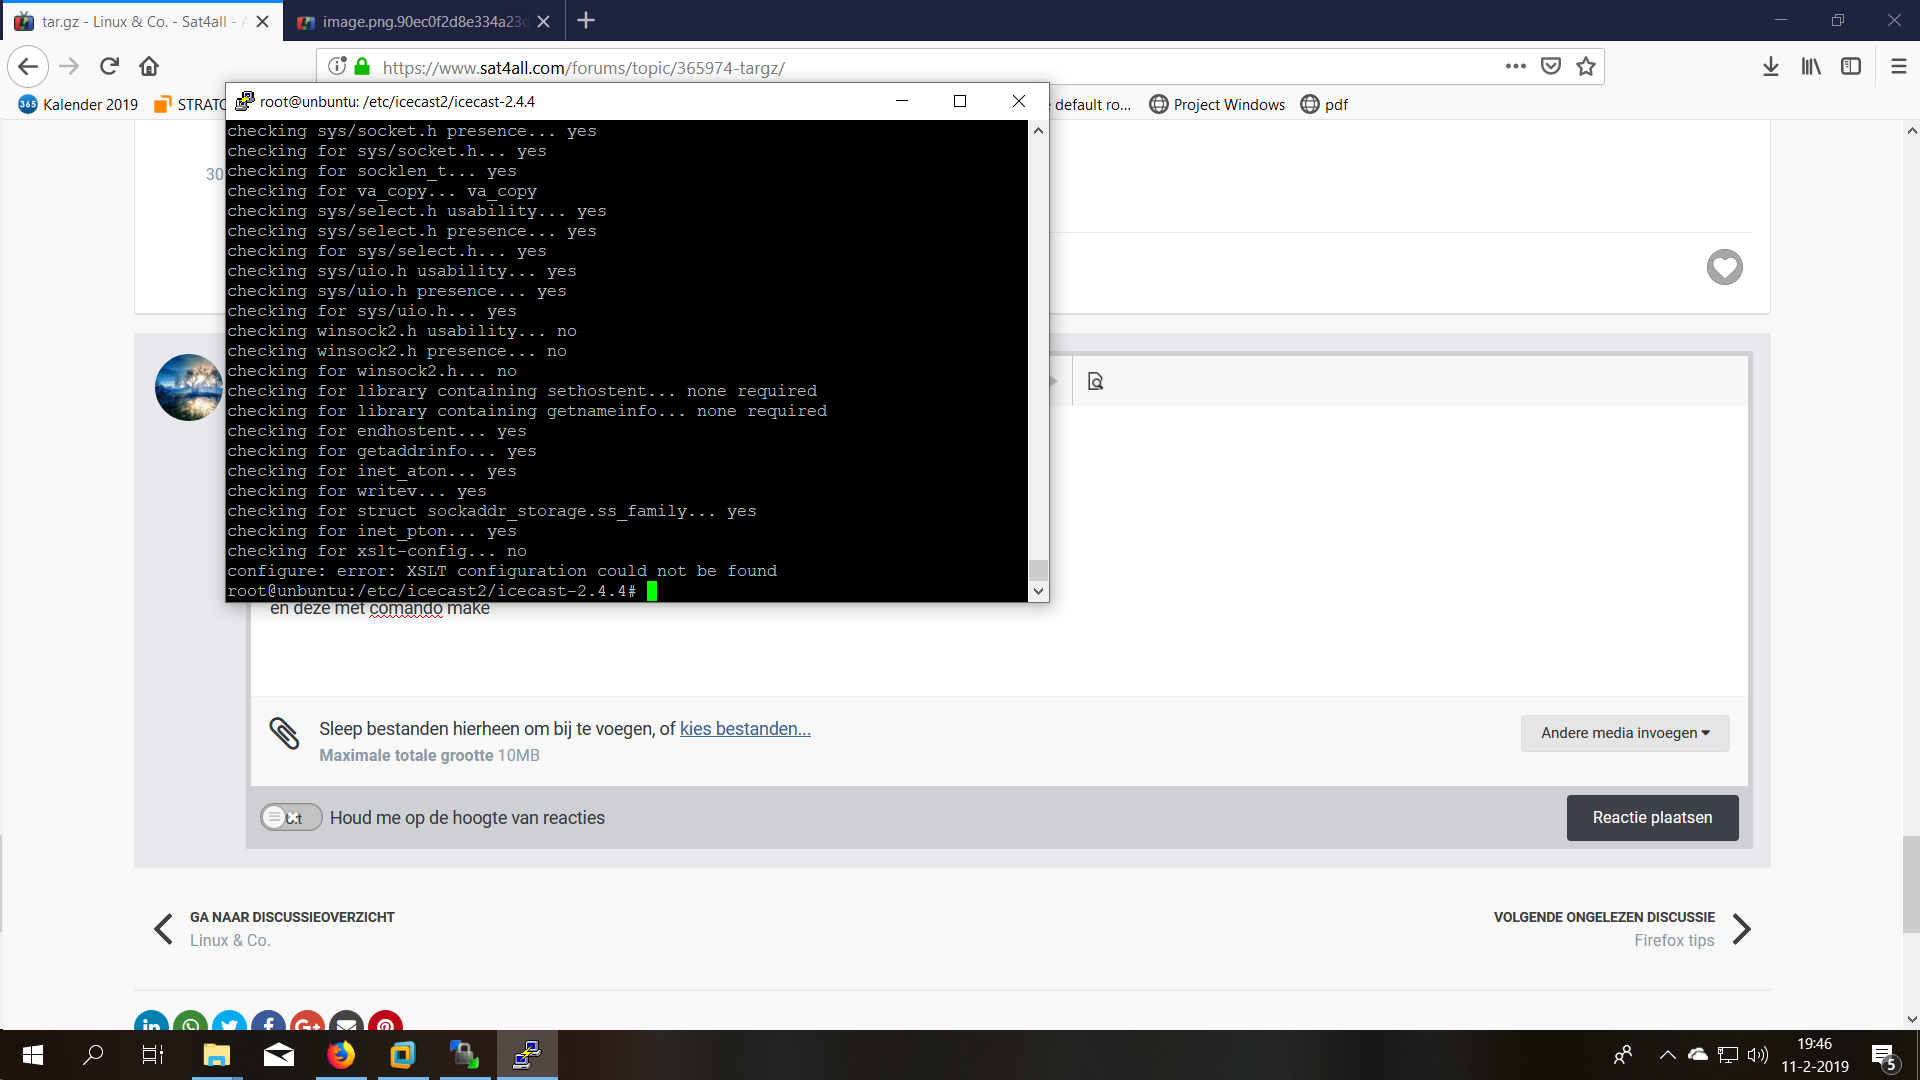Bookmark this page with star icon
Viewport: 1920px width, 1080px height.
click(1586, 67)
